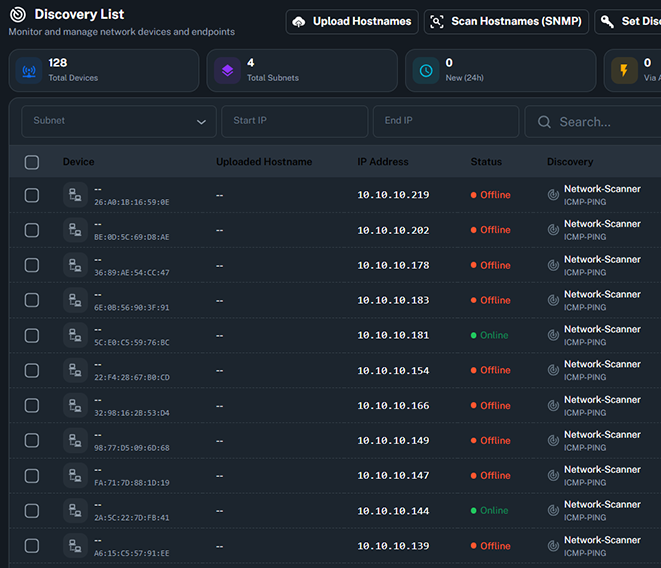This screenshot has width=661, height=568.
Task: Click device icon for 26:A0:1B:16:59:0E
Action: tap(75, 195)
